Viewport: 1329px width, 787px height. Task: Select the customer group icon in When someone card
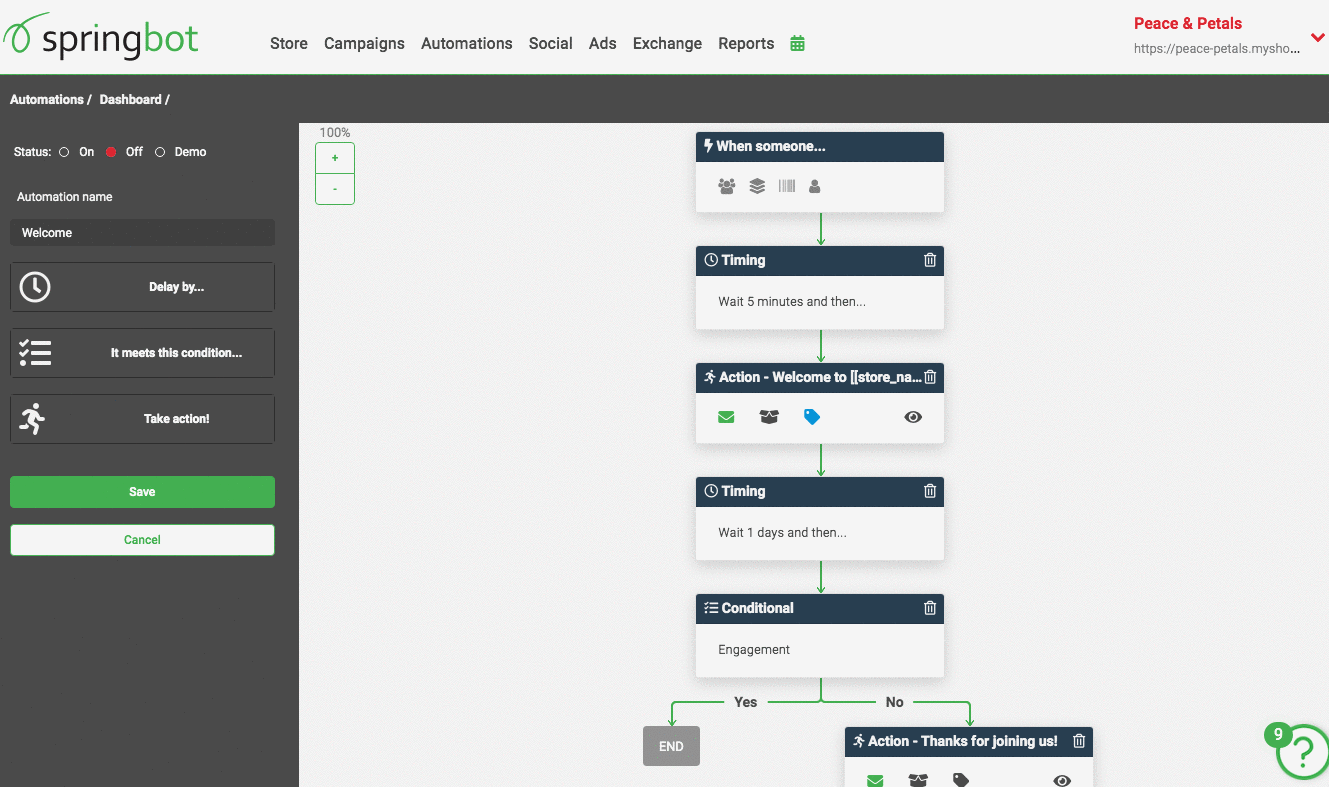(727, 186)
